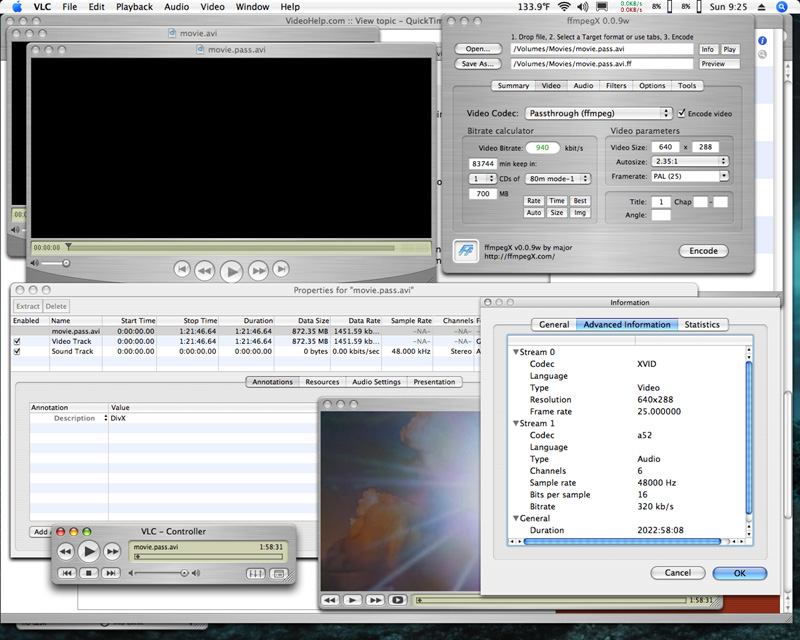This screenshot has width=800, height=640.
Task: Click Cancel in Information window
Action: pos(678,573)
